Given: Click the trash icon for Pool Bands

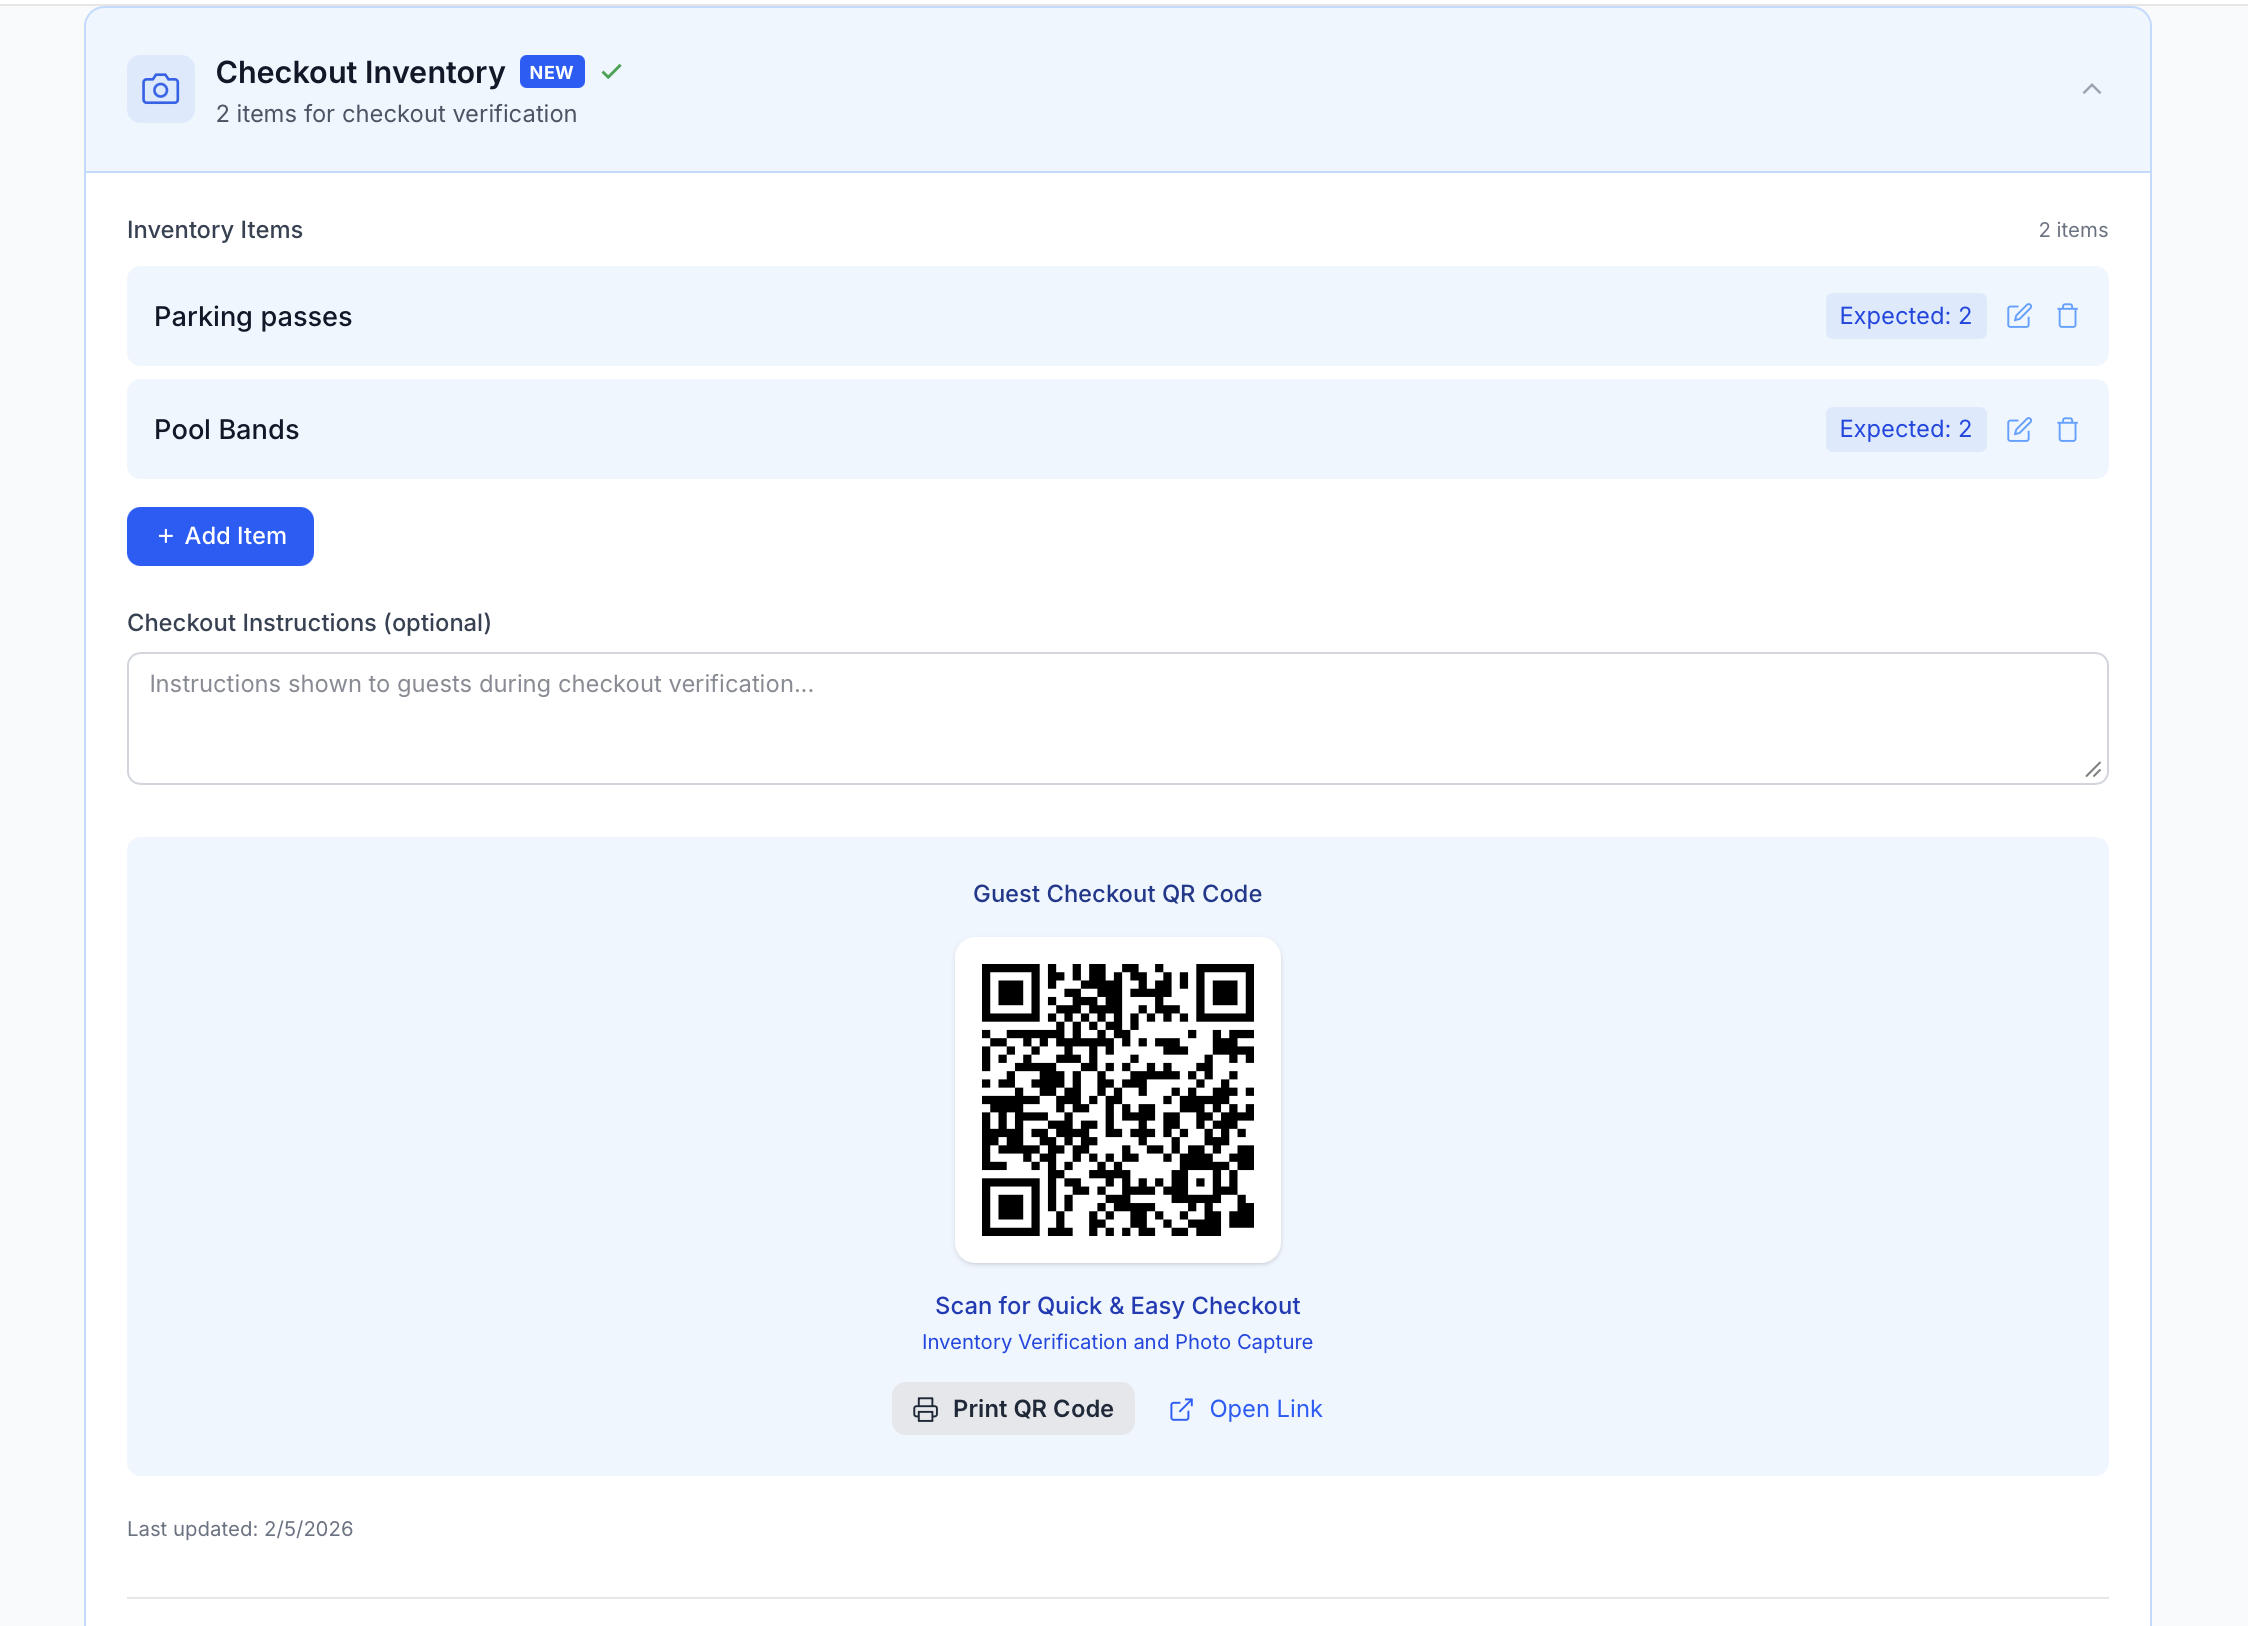Looking at the screenshot, I should click(2067, 429).
